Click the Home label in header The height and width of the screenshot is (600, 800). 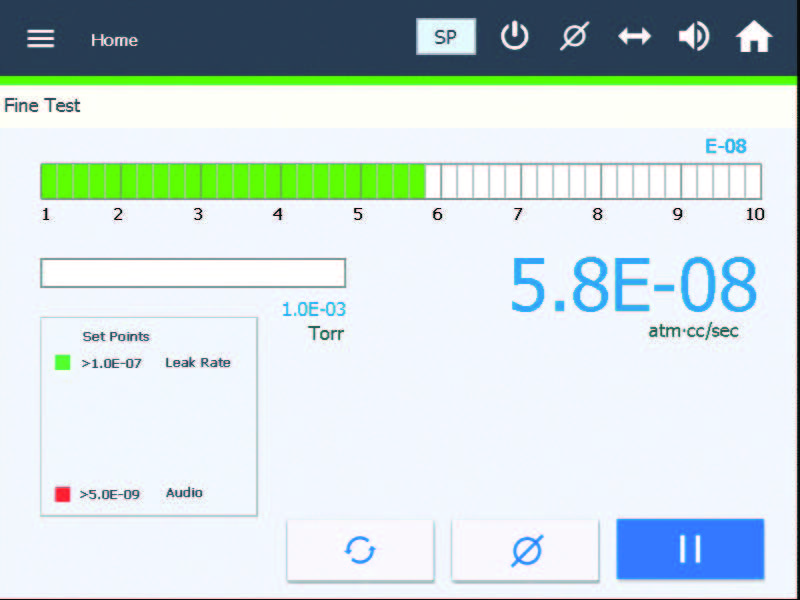[114, 40]
